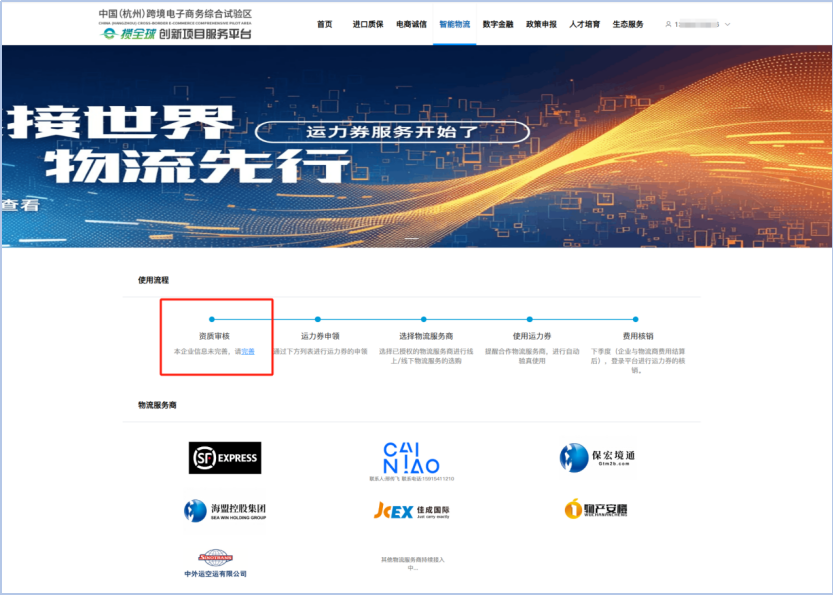
Task: Click the 运力券服务开始了 banner button
Action: 392,132
